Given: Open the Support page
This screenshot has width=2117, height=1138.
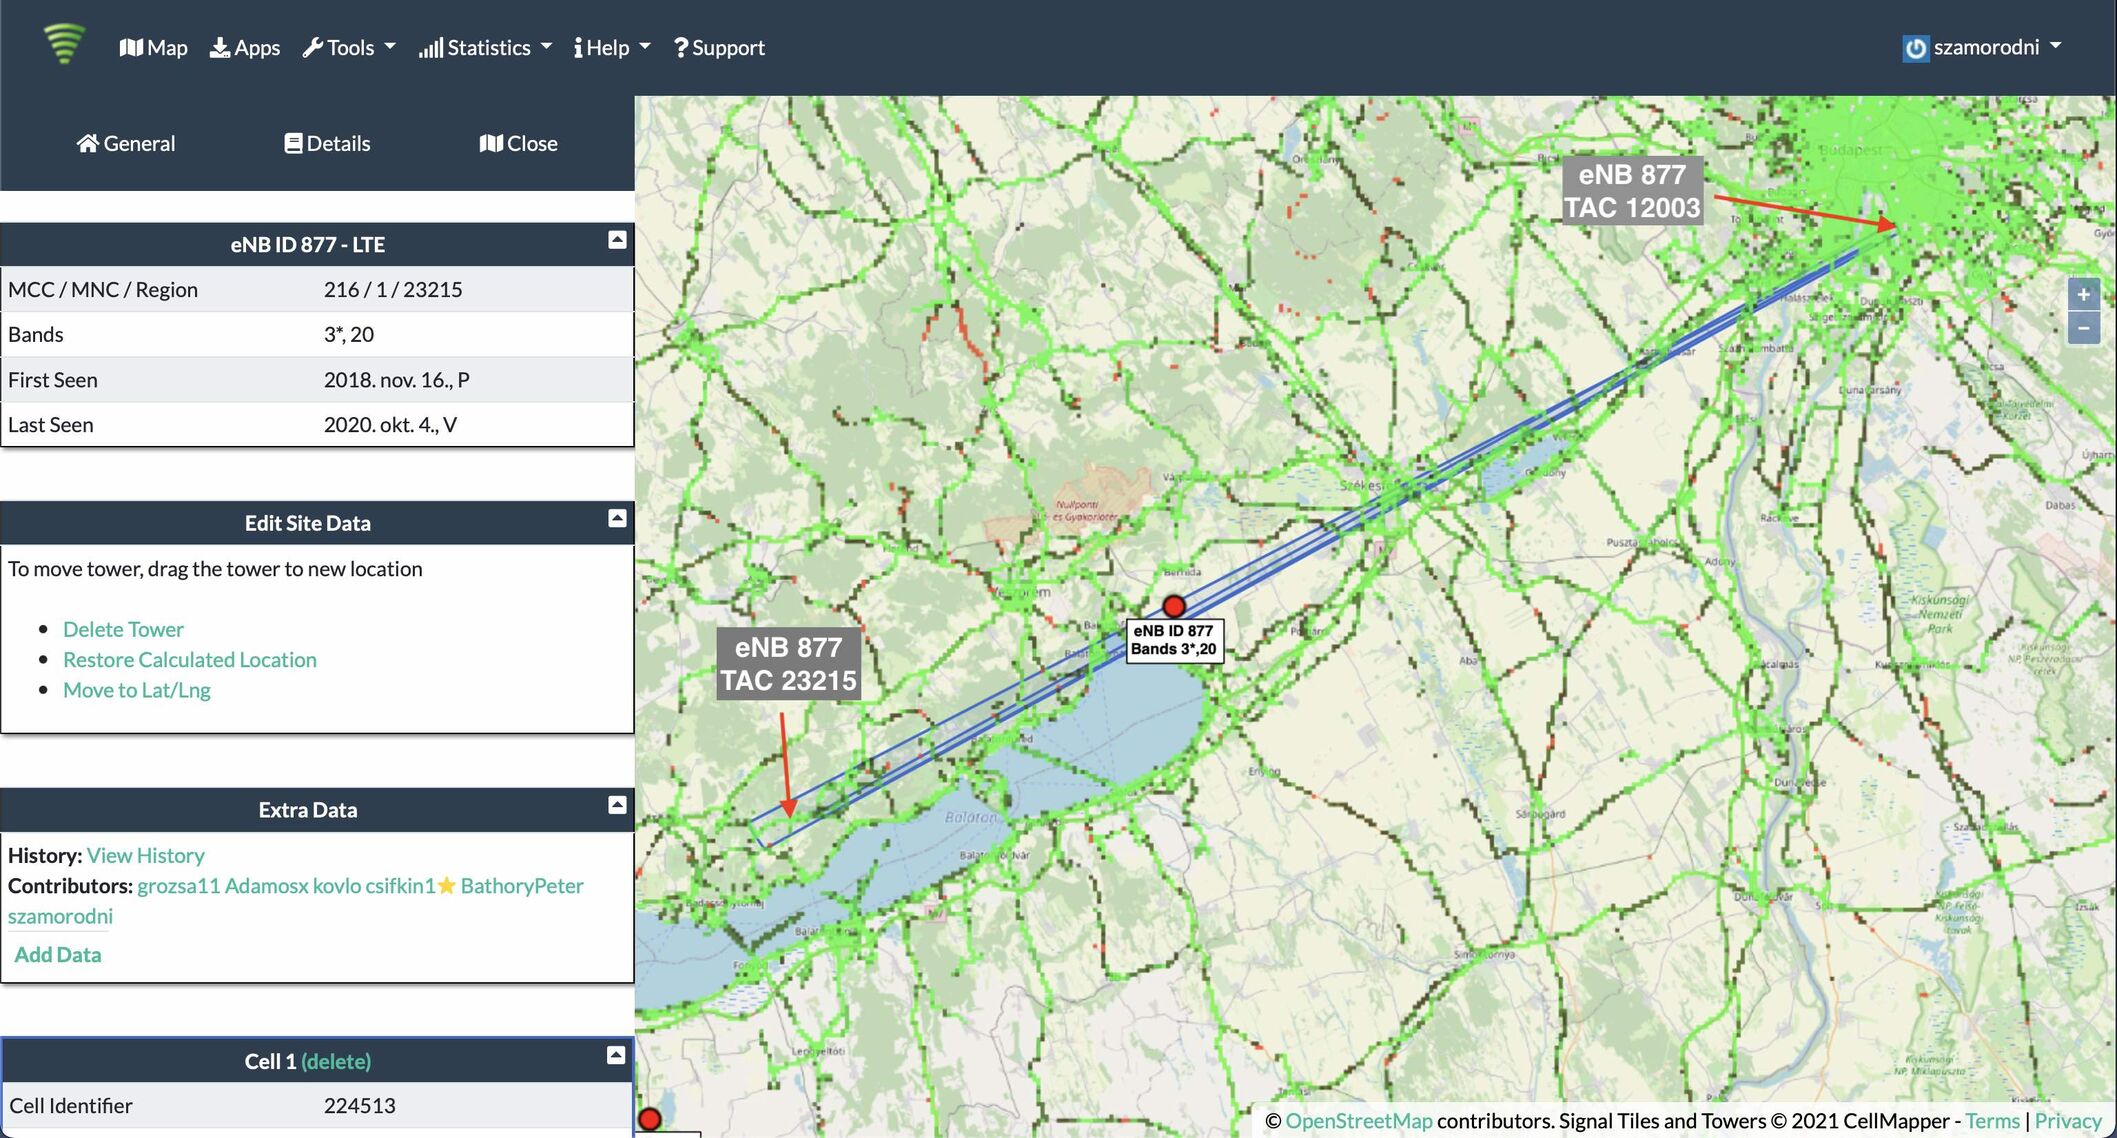Looking at the screenshot, I should [x=719, y=47].
